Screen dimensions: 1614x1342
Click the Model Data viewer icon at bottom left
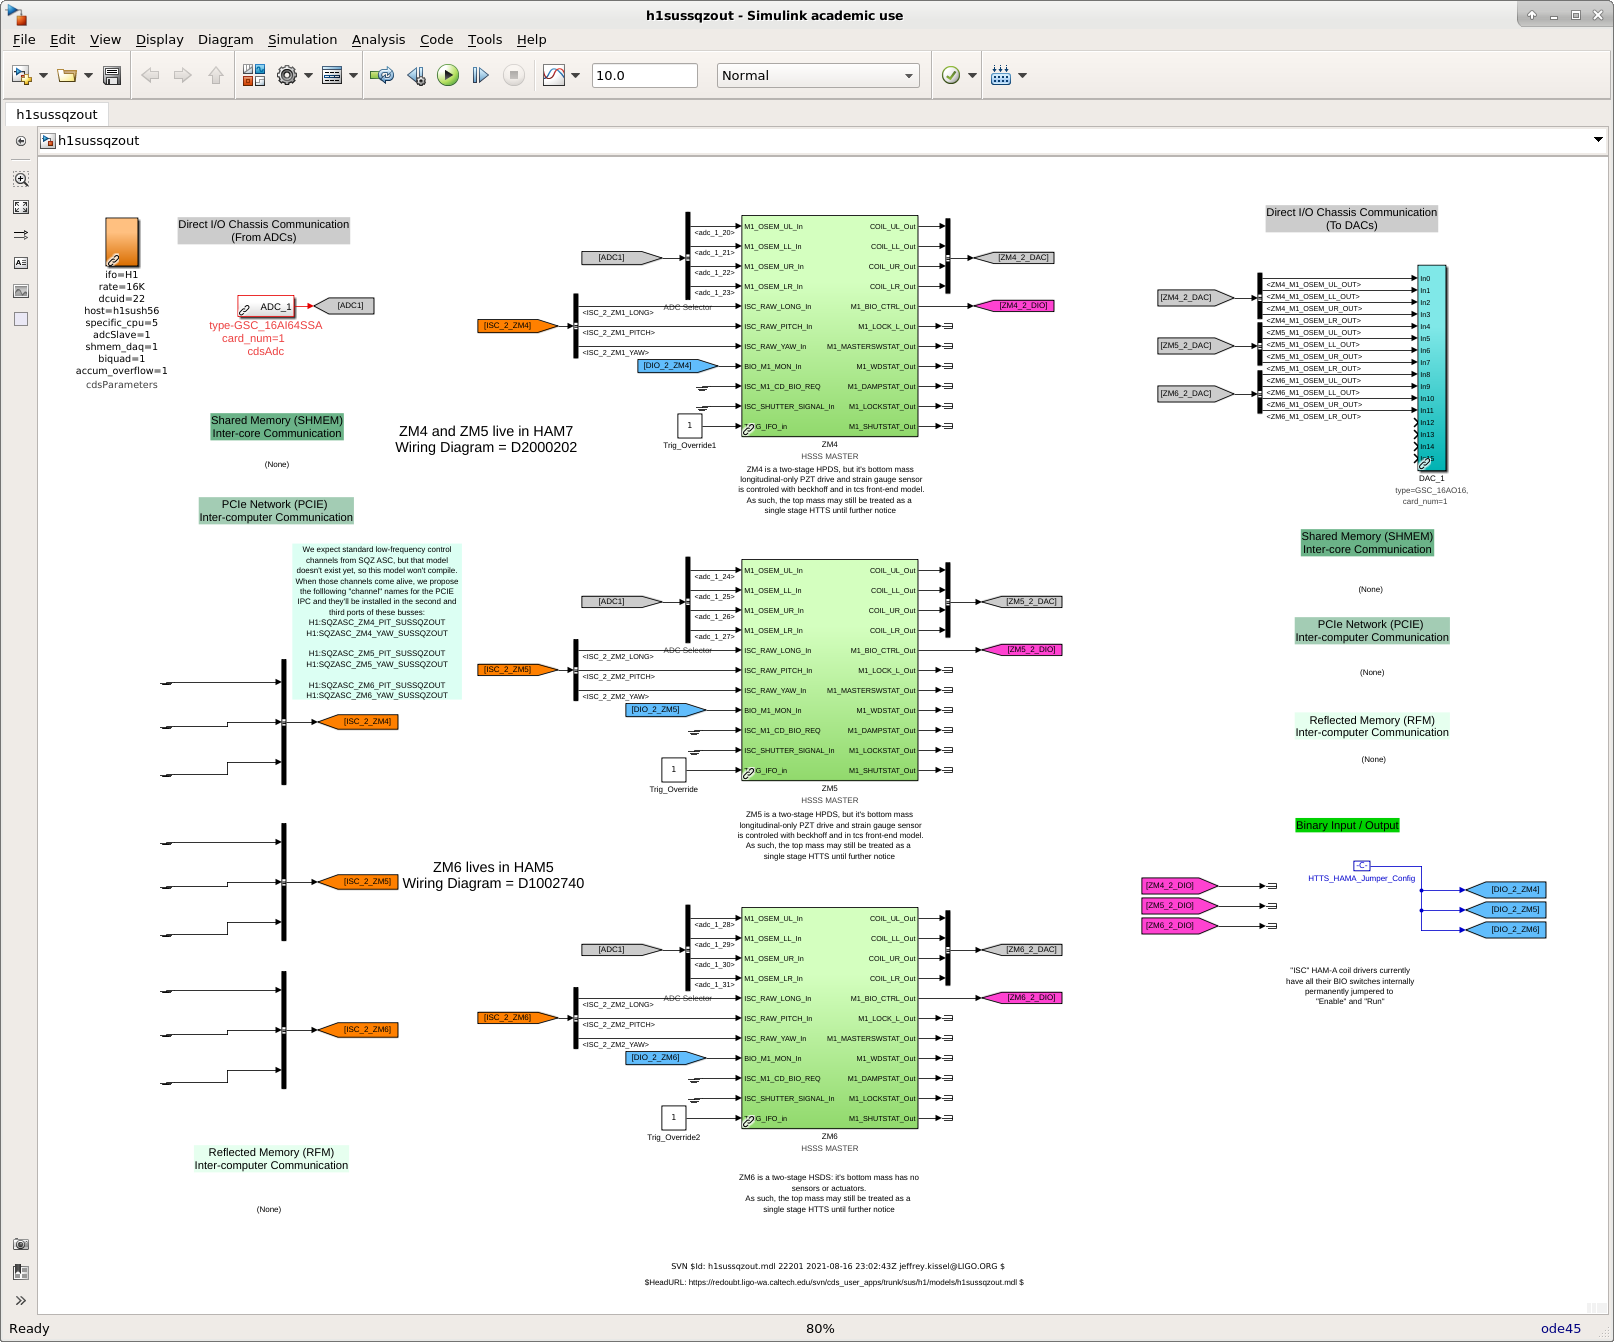[21, 1272]
